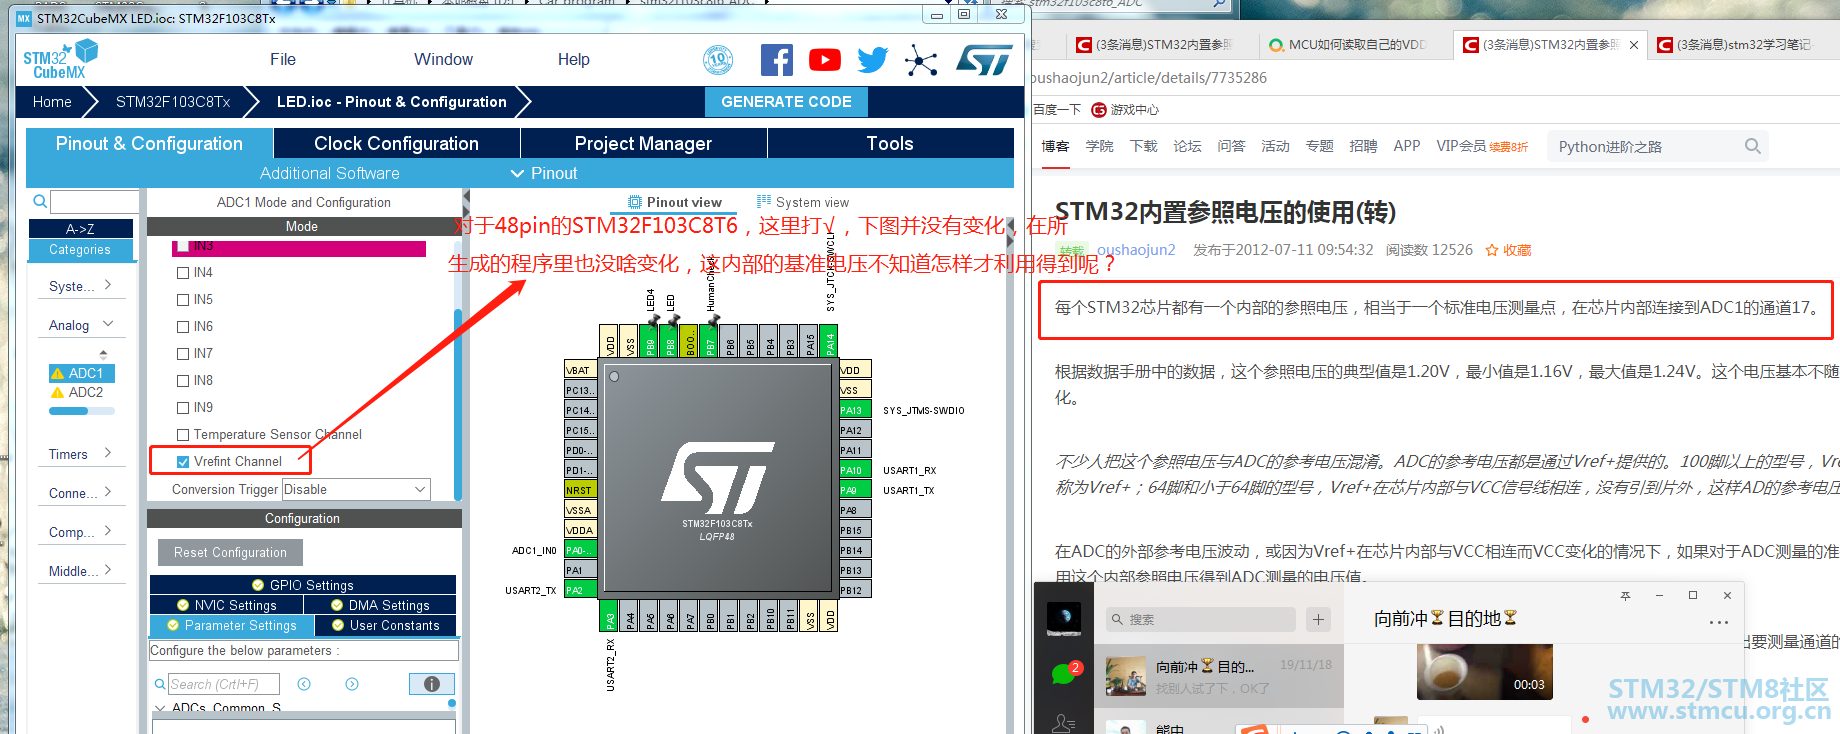This screenshot has height=734, width=1840.
Task: Go to next parameter search result
Action: point(352,684)
